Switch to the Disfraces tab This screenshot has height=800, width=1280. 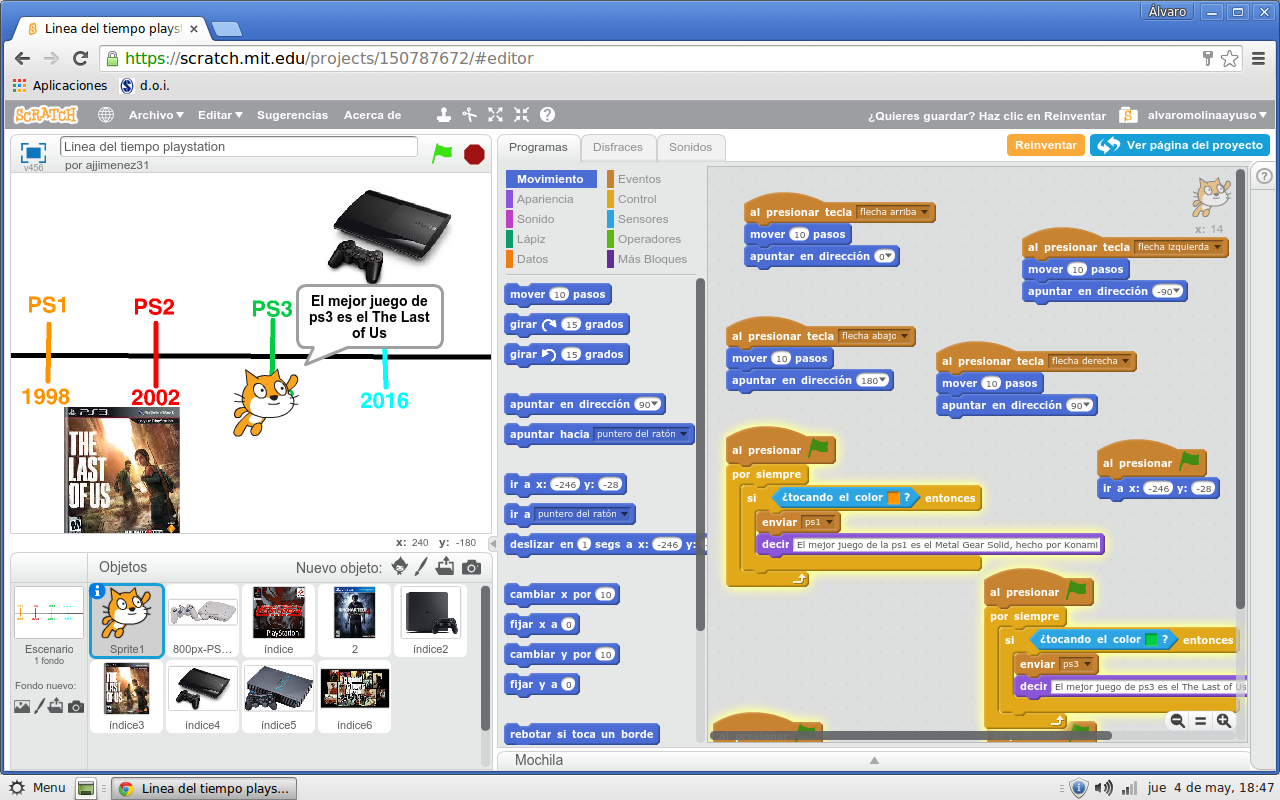pos(618,146)
